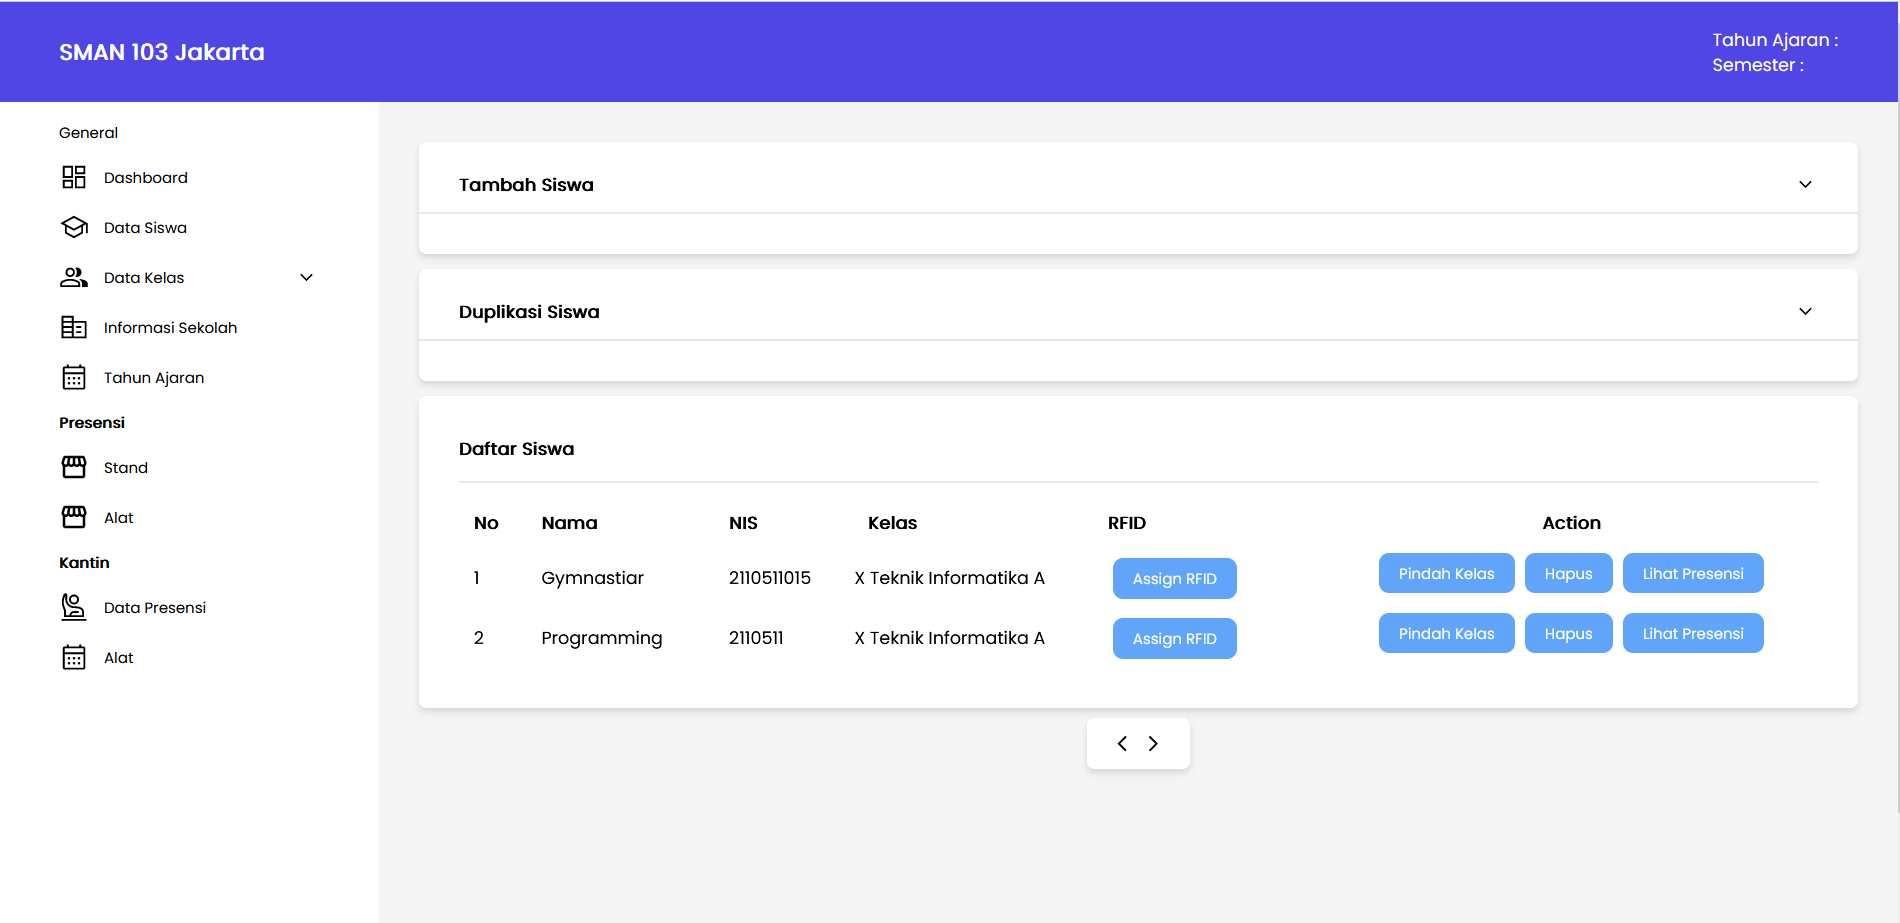The height and width of the screenshot is (923, 1900).
Task: Click the name Programming
Action: pyautogui.click(x=602, y=638)
